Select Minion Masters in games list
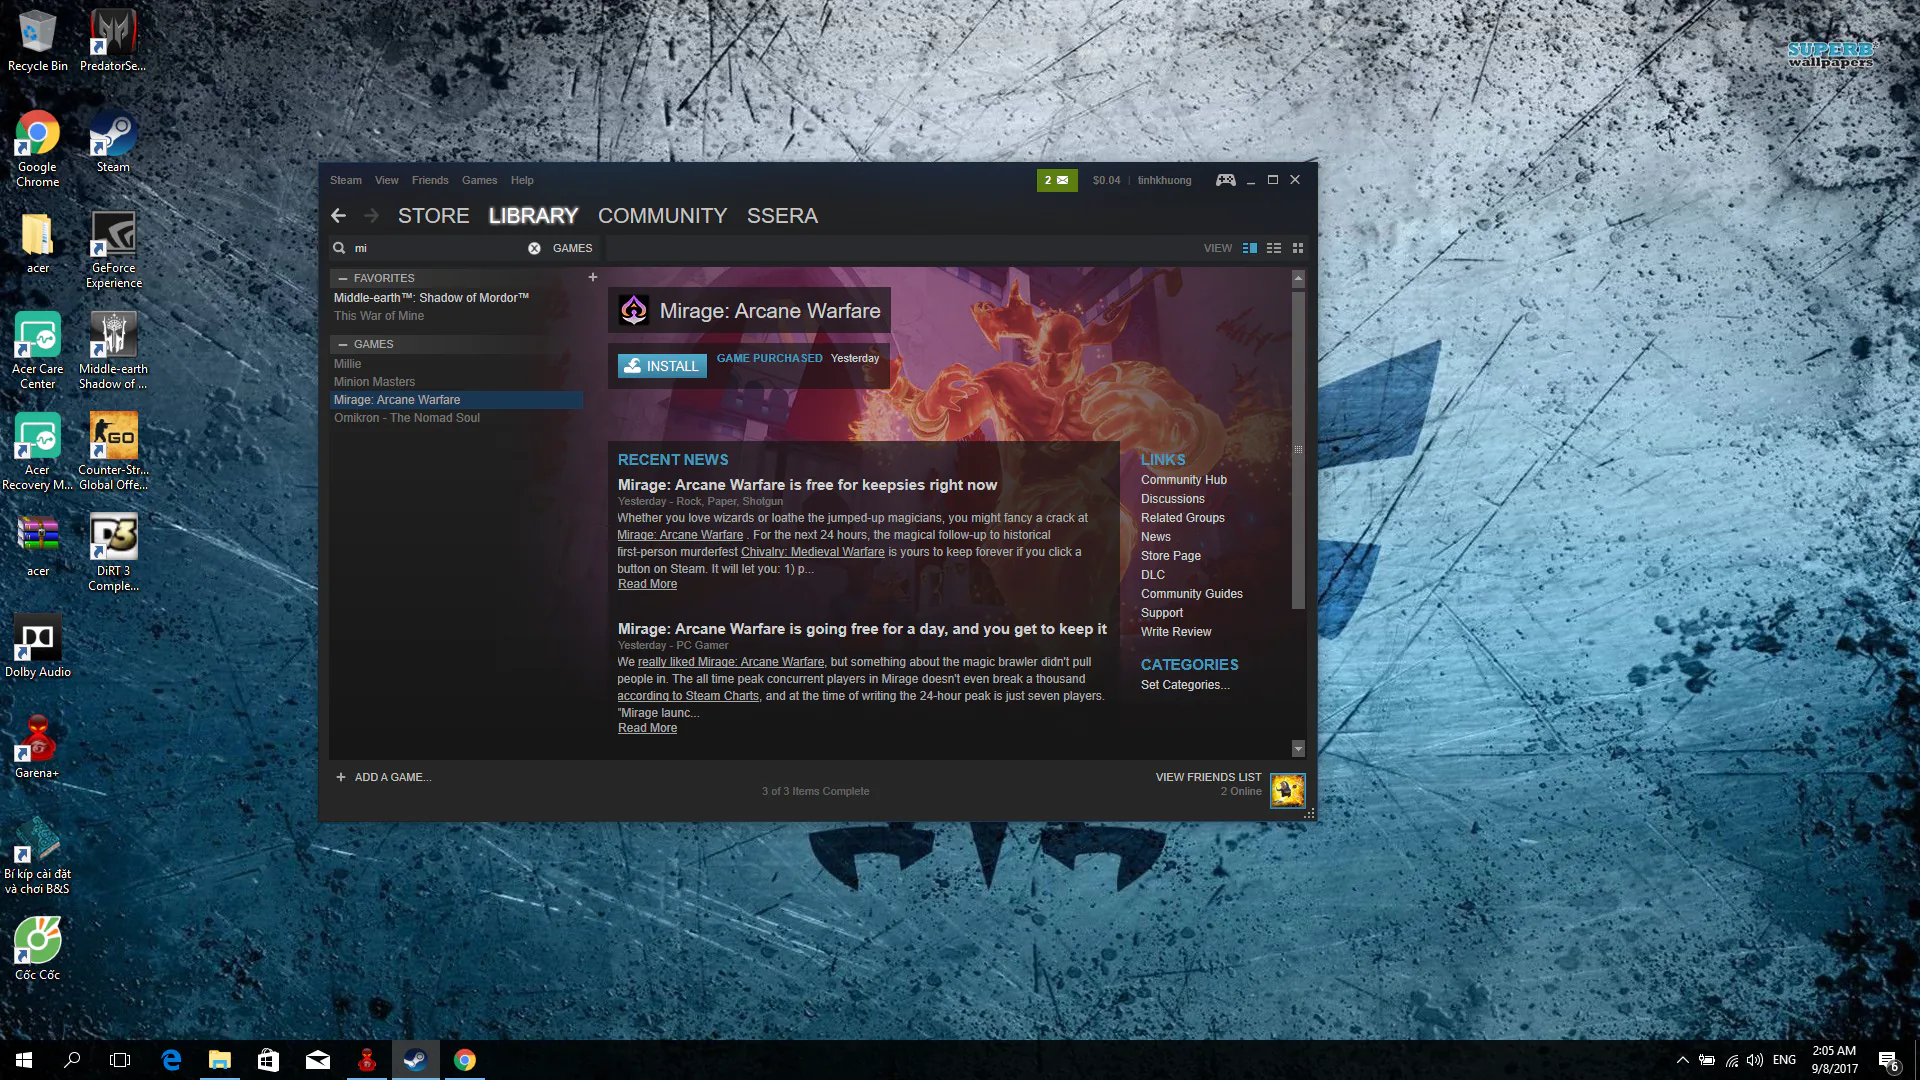The image size is (1920, 1080). click(x=374, y=382)
